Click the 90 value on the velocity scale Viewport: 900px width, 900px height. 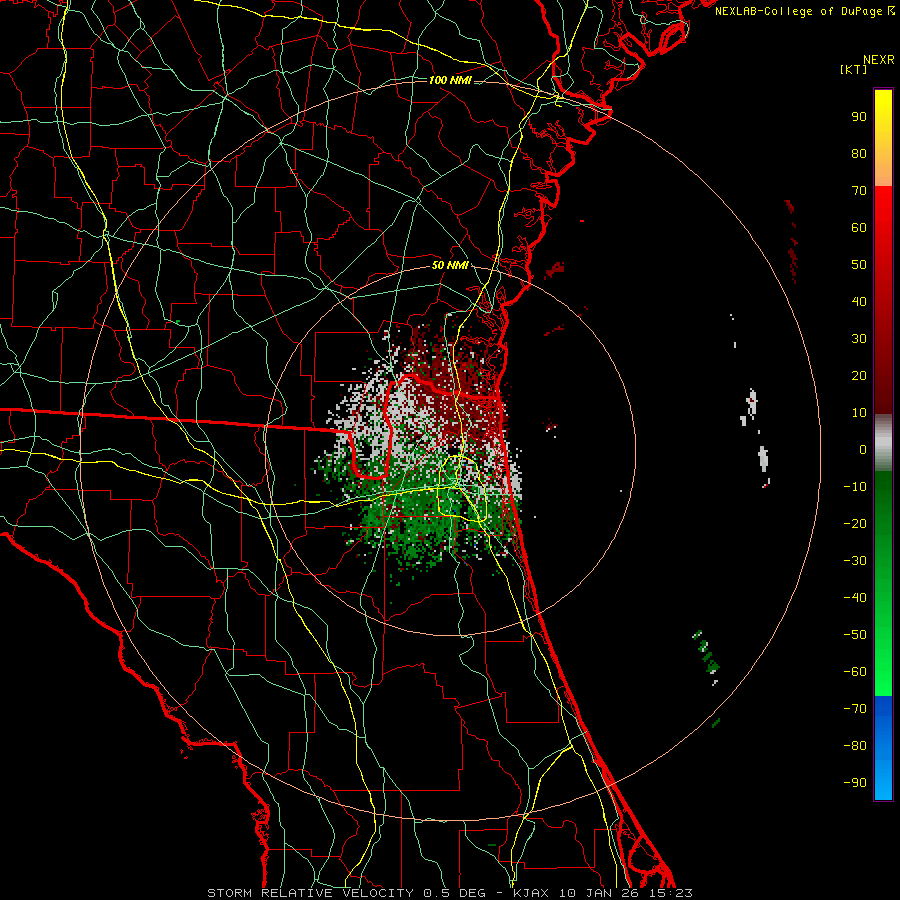[859, 117]
